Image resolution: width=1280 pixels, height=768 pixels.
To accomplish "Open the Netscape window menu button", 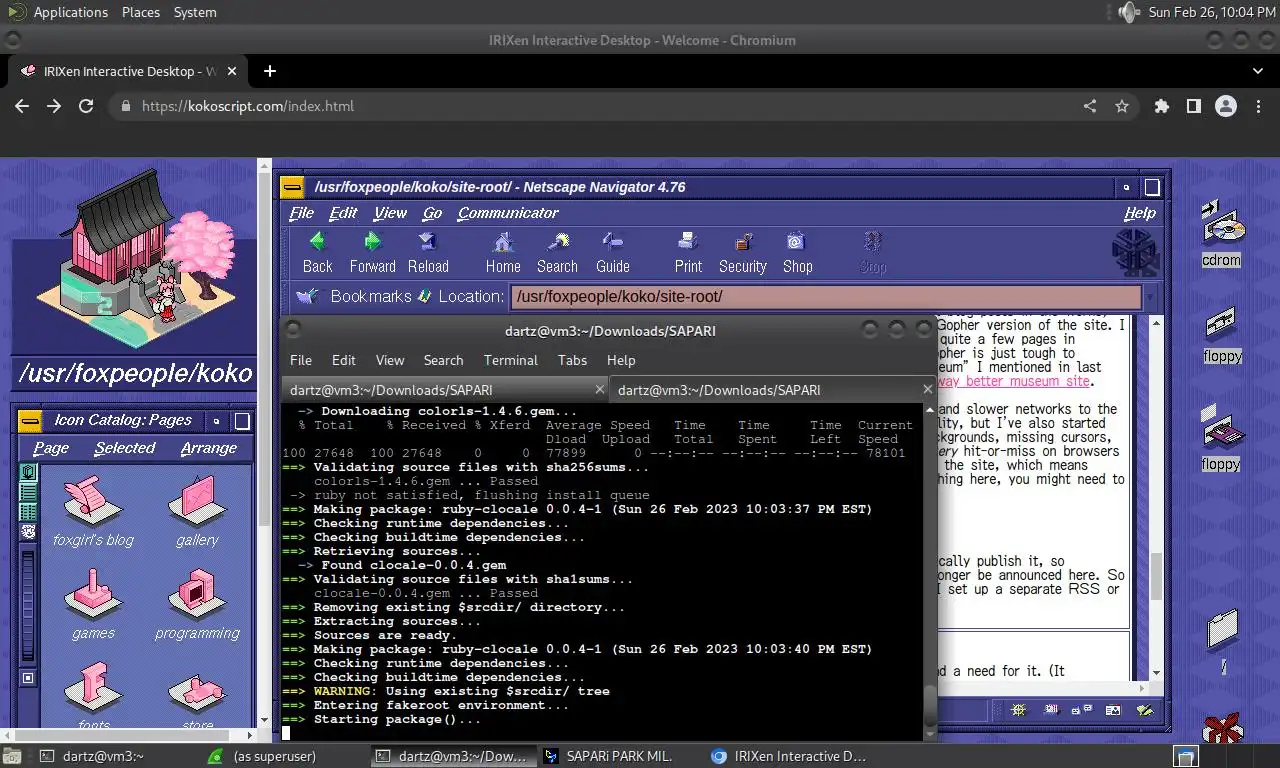I will tap(292, 187).
